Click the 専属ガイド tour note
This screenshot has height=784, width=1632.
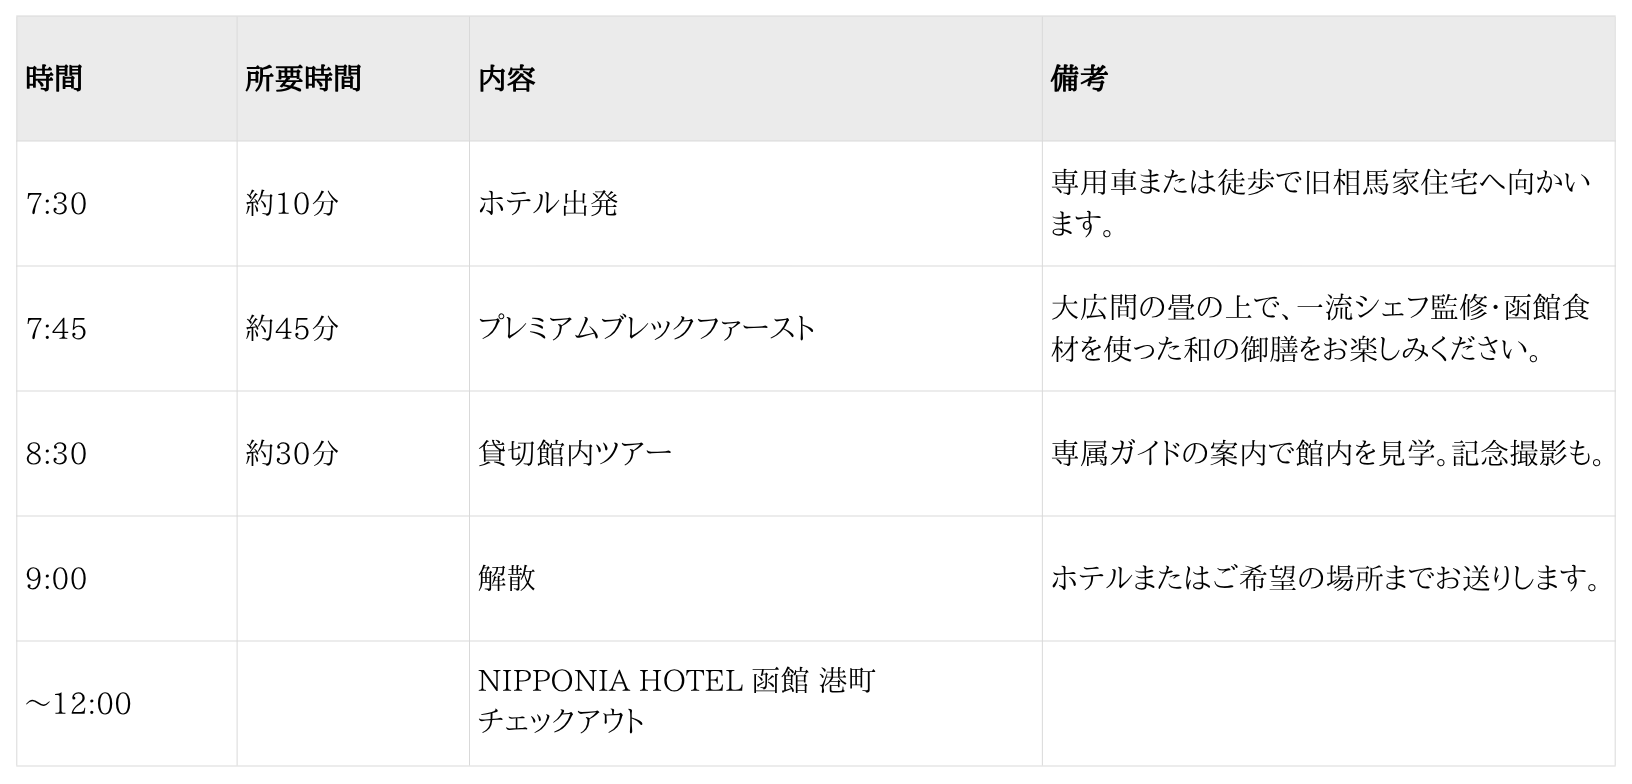[1327, 454]
